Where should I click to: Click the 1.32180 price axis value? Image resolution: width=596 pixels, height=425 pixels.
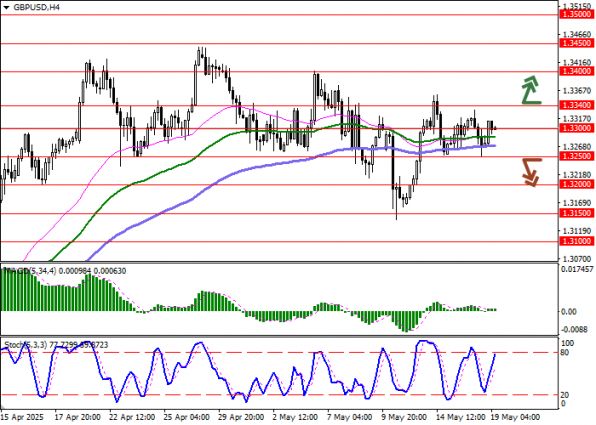577,175
